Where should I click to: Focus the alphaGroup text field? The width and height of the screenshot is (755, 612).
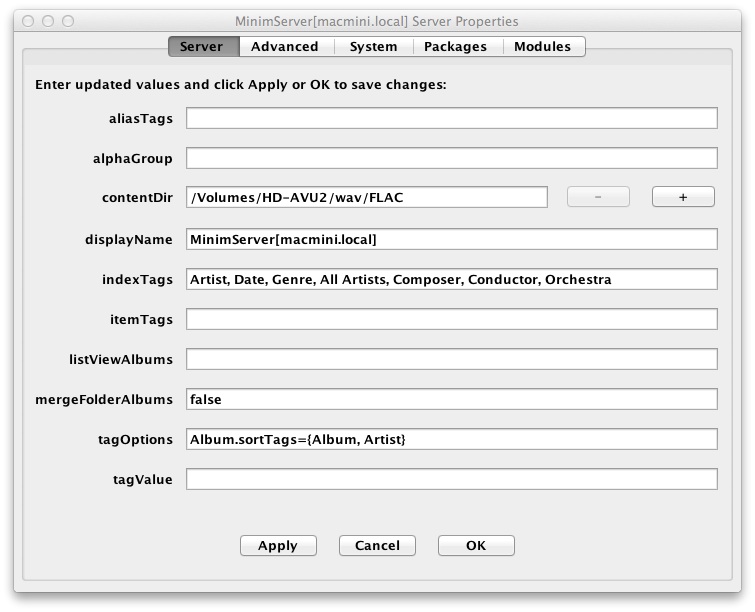[x=452, y=158]
